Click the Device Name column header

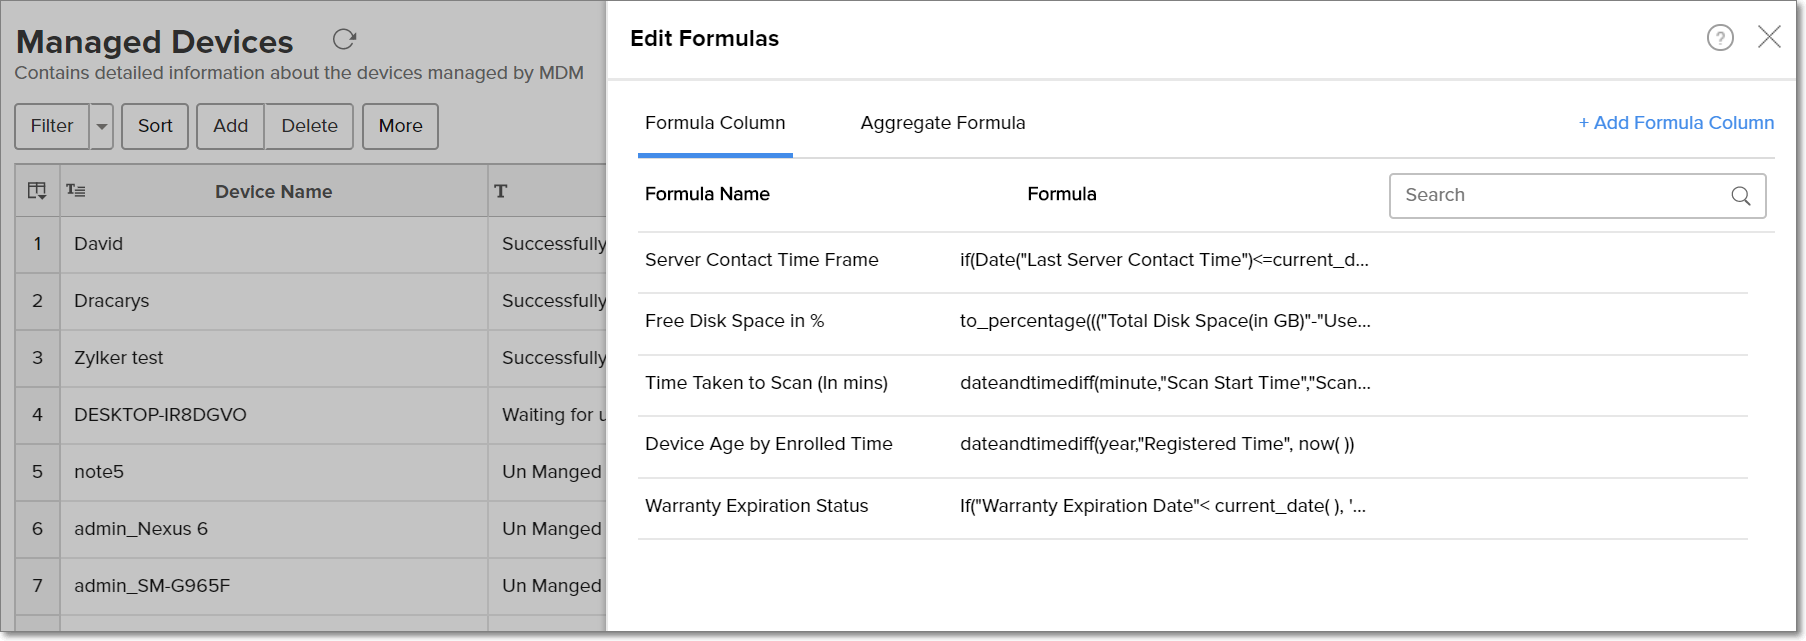(x=273, y=192)
